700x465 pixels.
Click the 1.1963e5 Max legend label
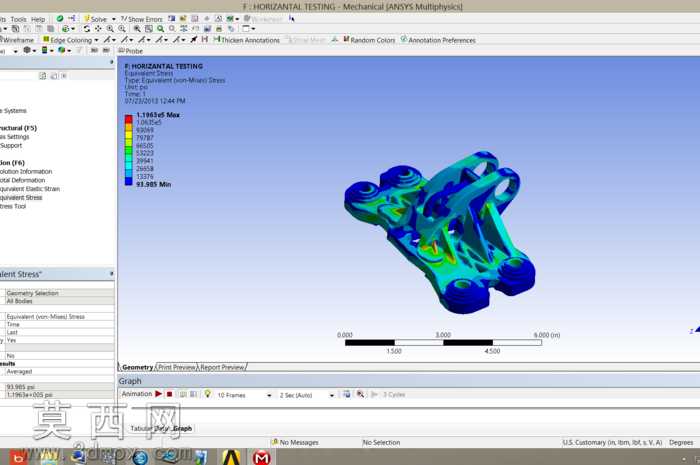158,115
